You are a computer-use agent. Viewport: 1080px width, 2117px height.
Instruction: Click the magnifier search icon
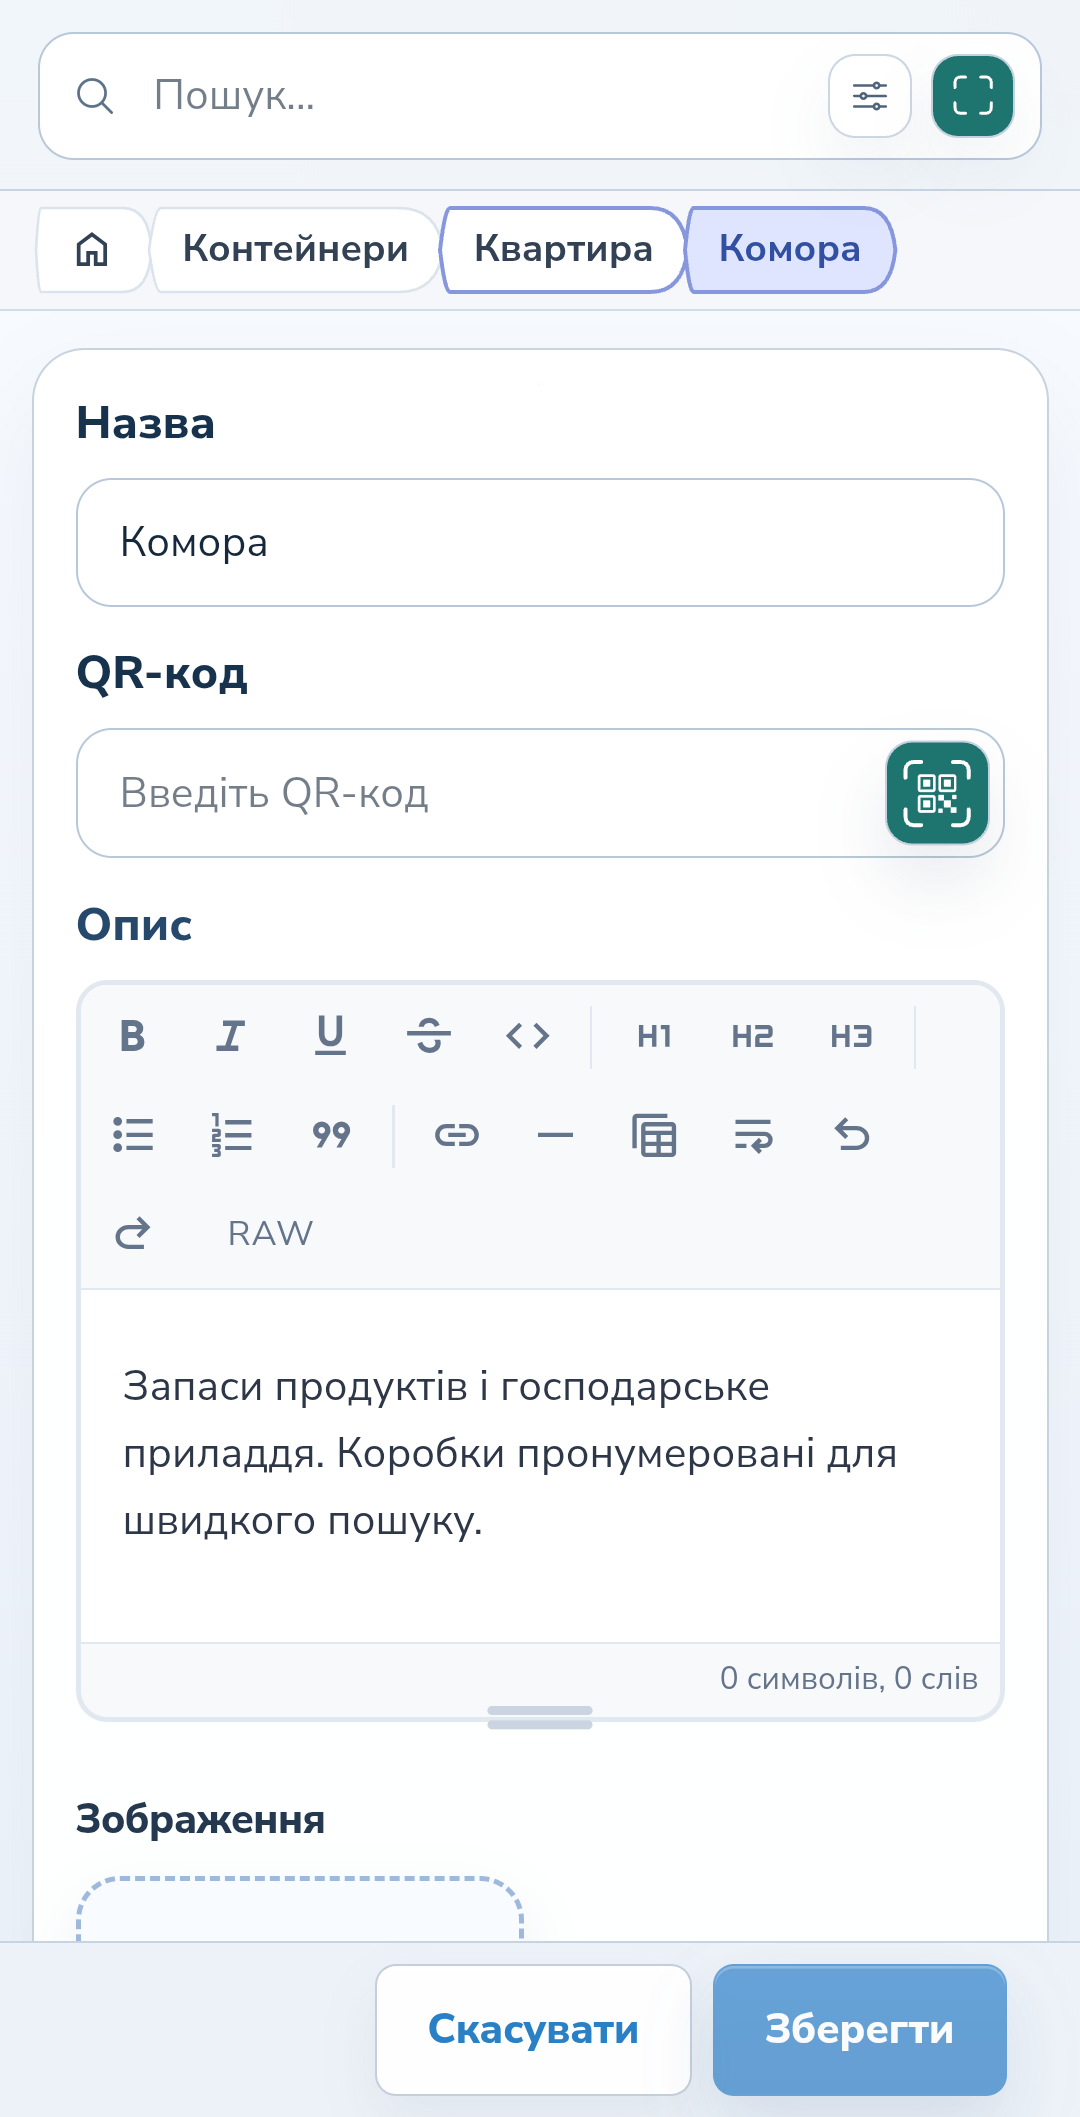pyautogui.click(x=95, y=96)
